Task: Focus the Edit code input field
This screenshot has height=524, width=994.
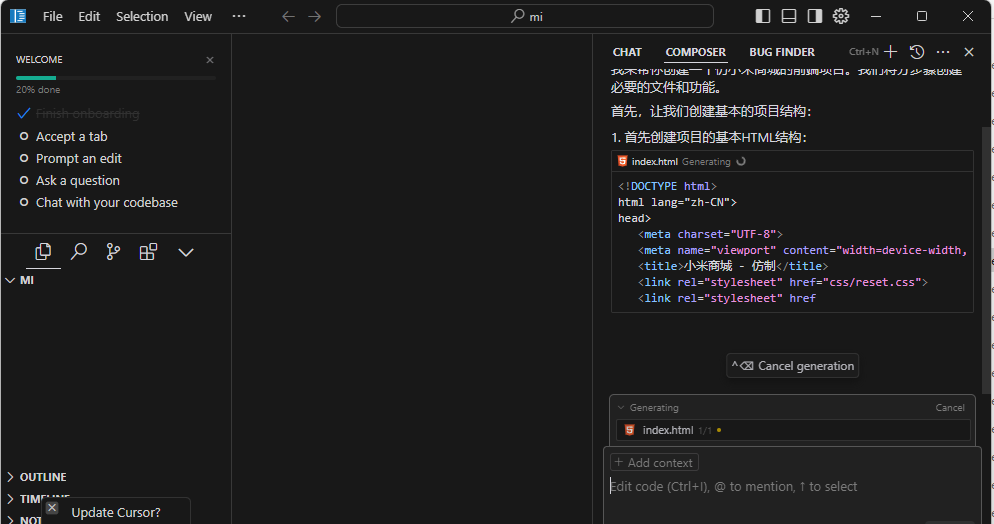Action: (x=792, y=487)
